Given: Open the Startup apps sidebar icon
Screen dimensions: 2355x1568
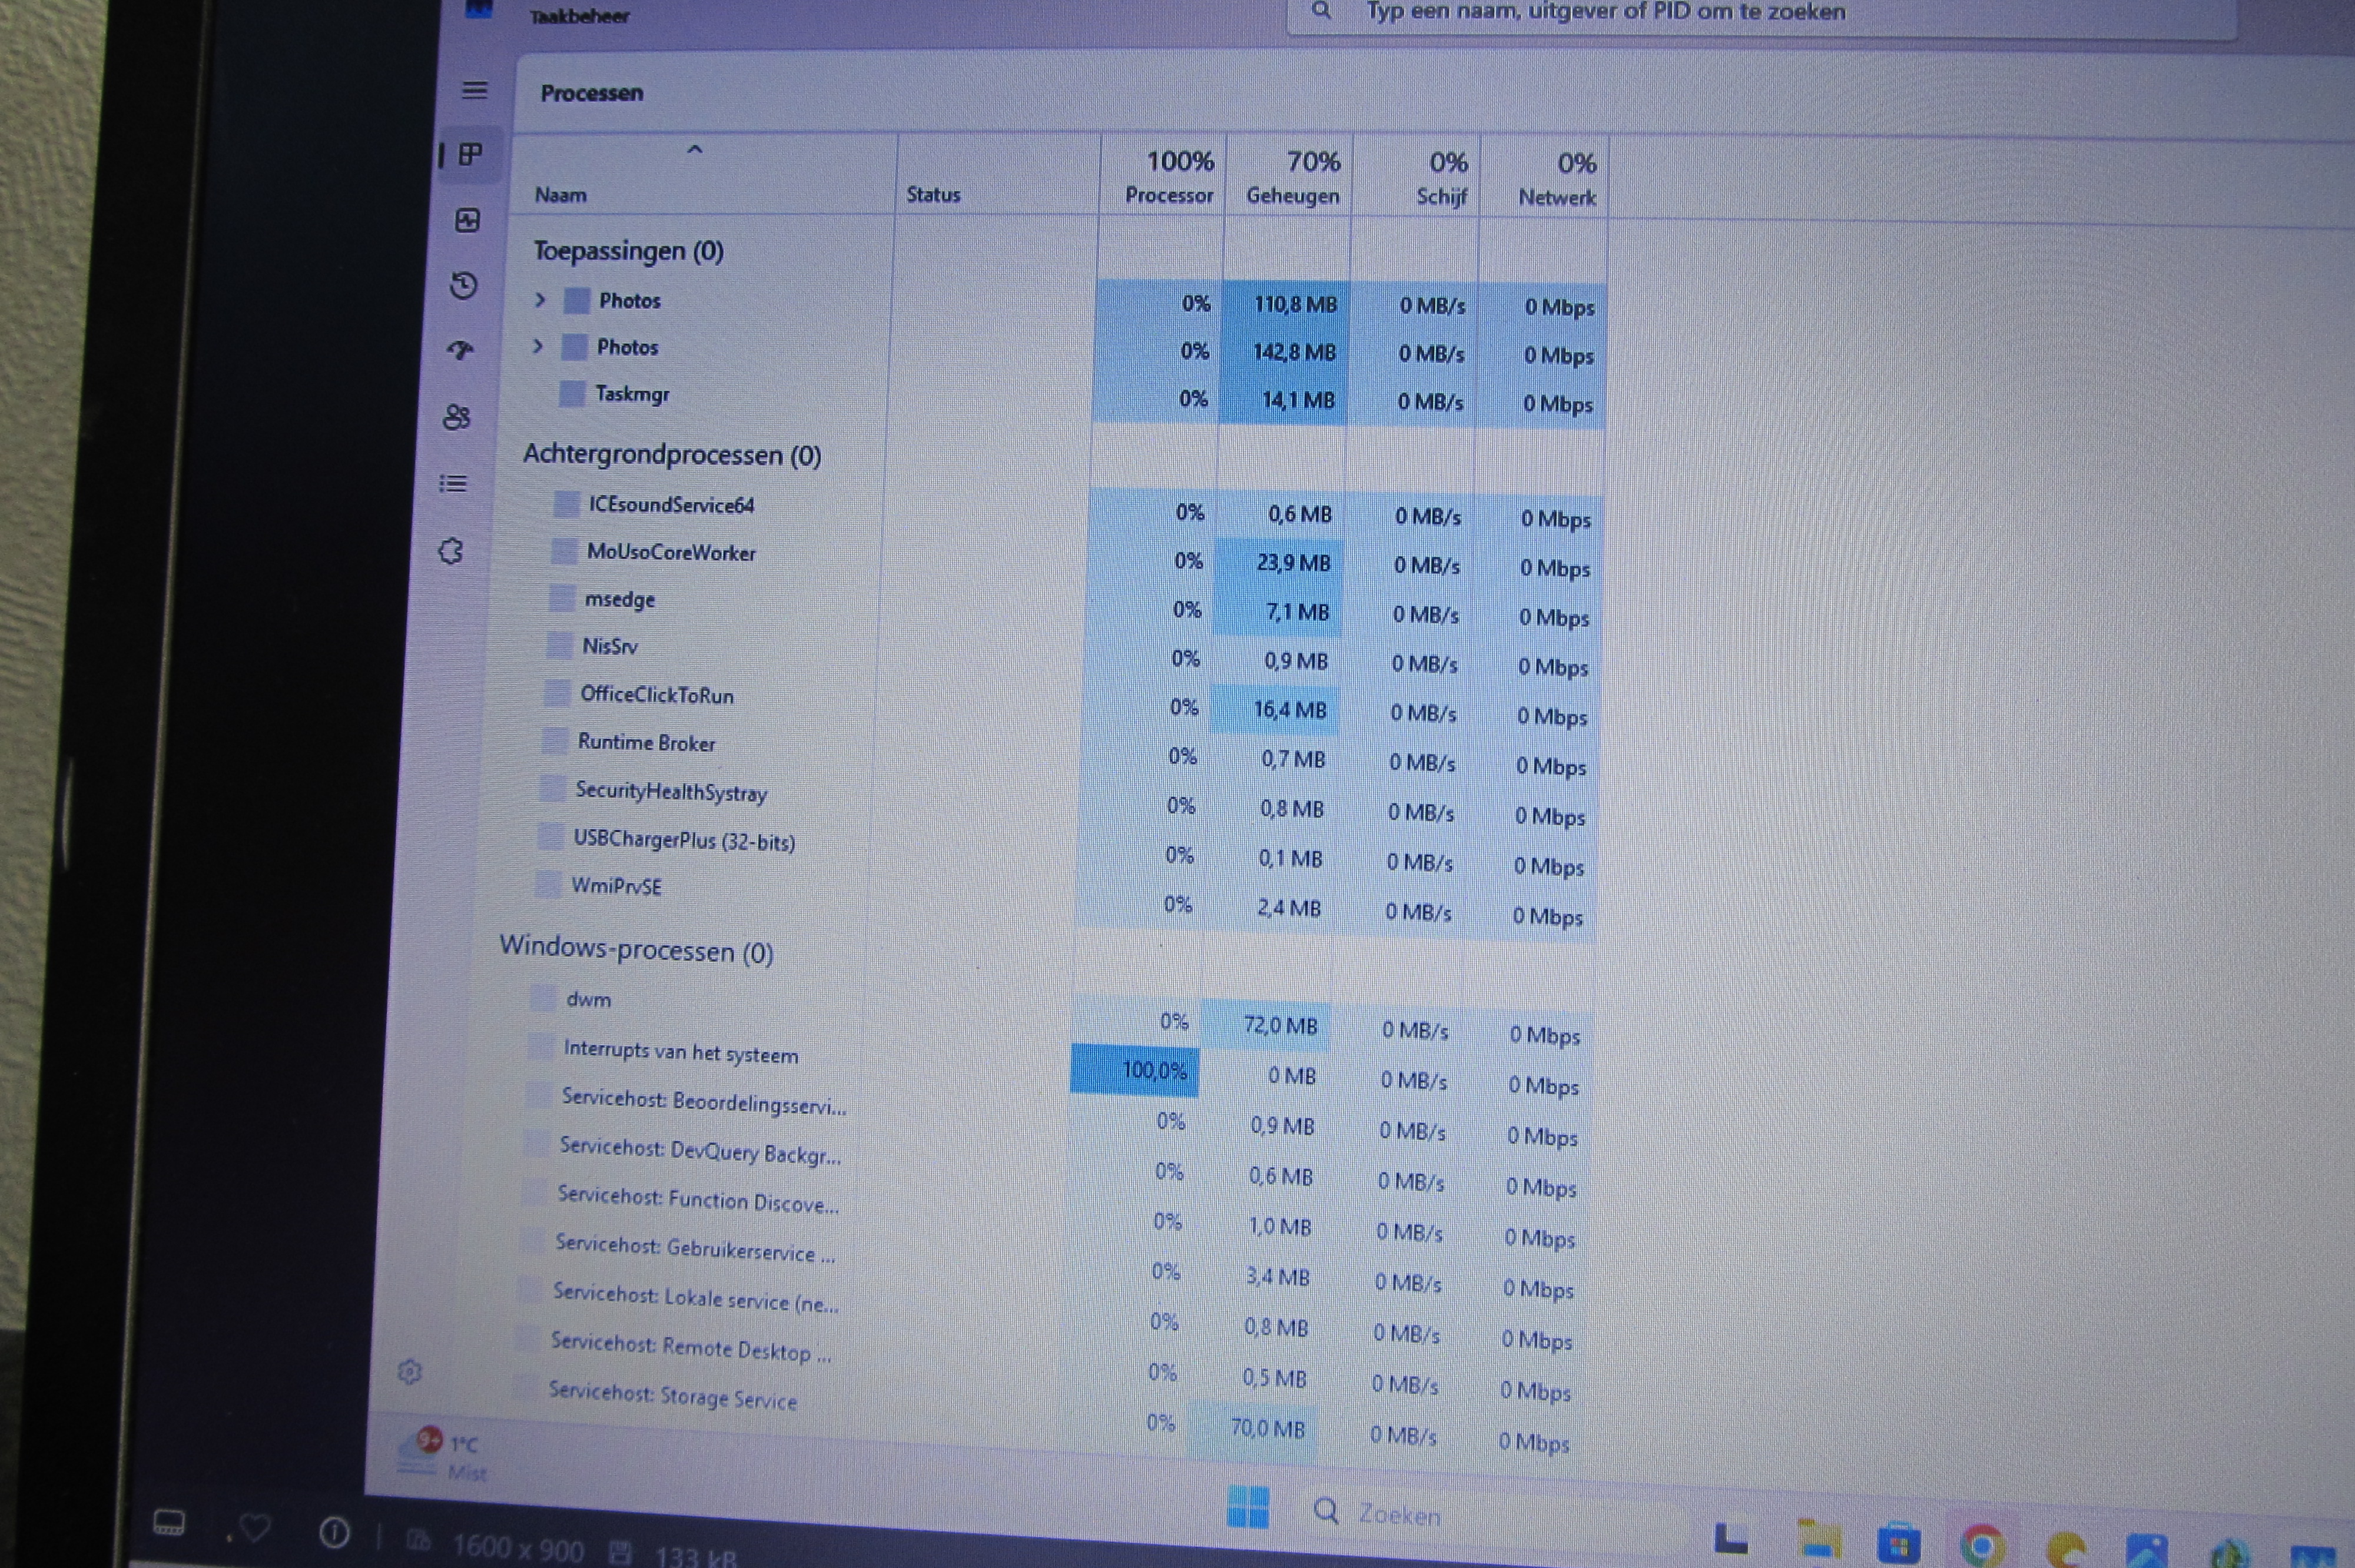Looking at the screenshot, I should point(460,350).
